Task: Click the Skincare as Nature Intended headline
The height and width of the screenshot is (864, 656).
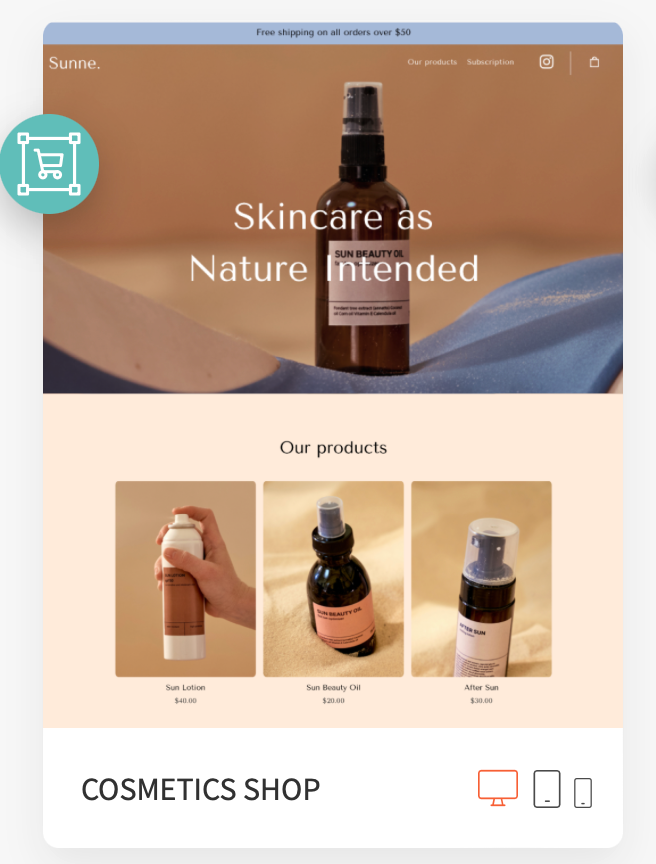Action: (x=334, y=242)
